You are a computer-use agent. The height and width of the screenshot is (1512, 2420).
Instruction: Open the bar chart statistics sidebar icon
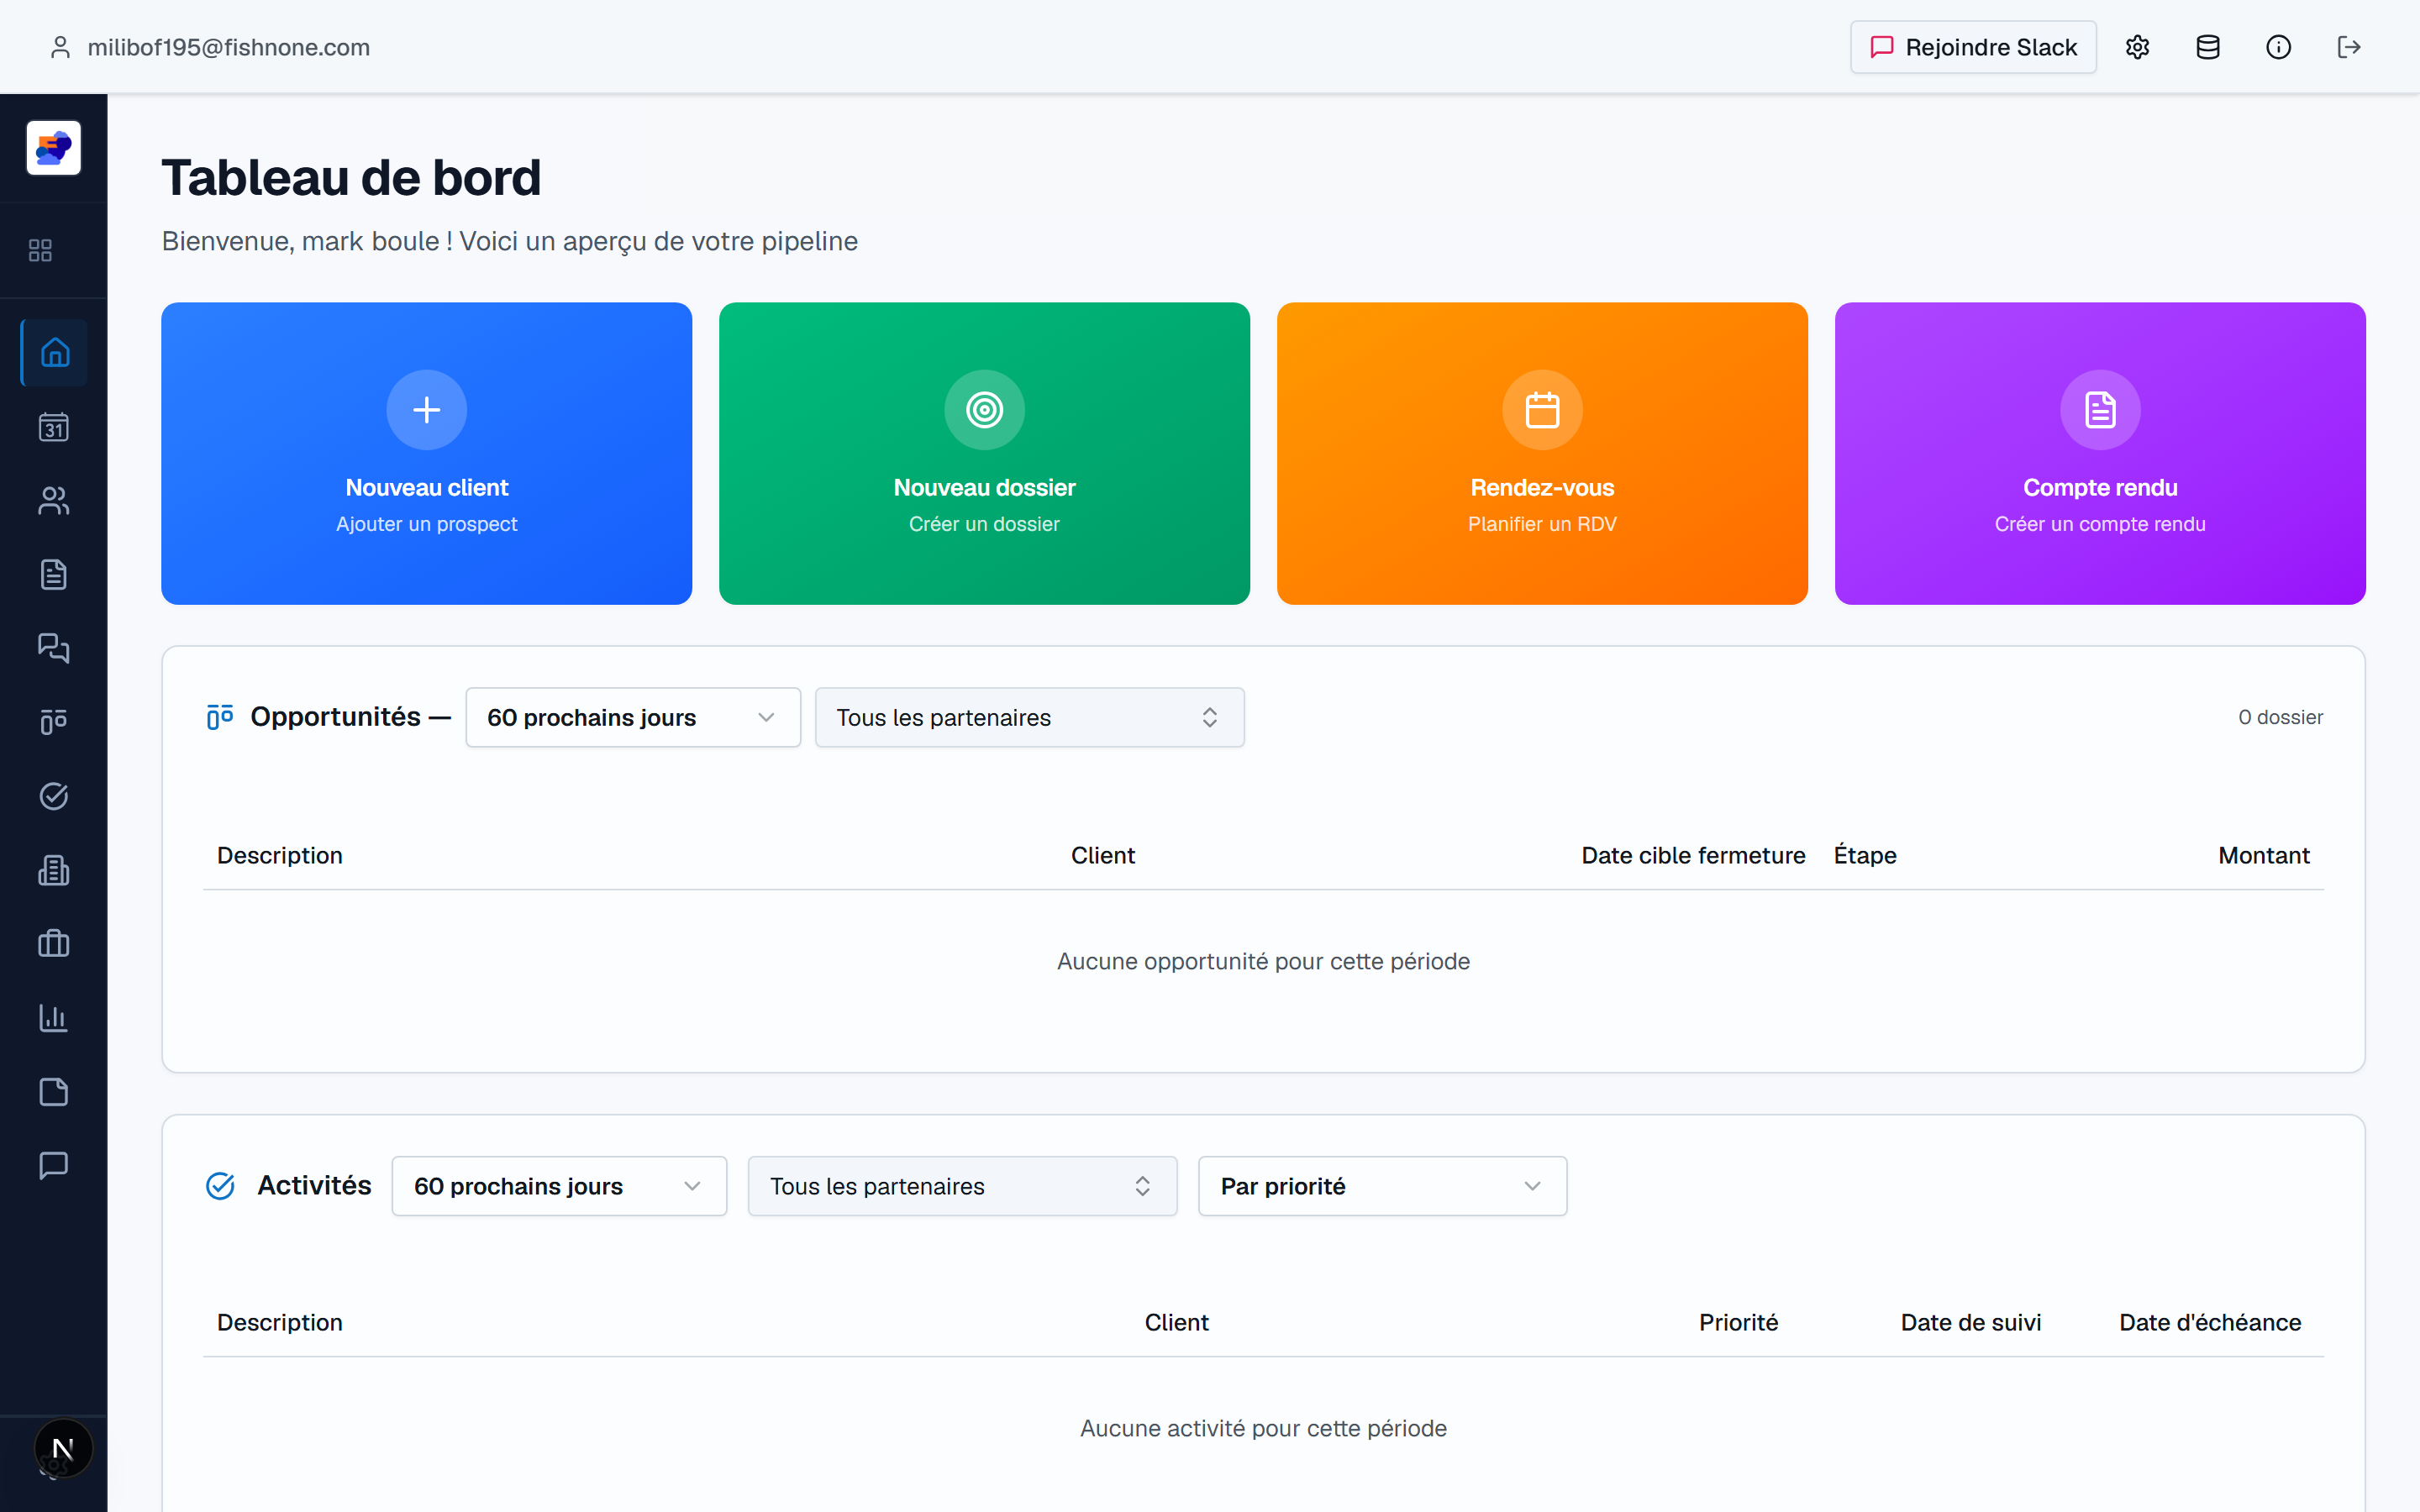click(54, 1017)
